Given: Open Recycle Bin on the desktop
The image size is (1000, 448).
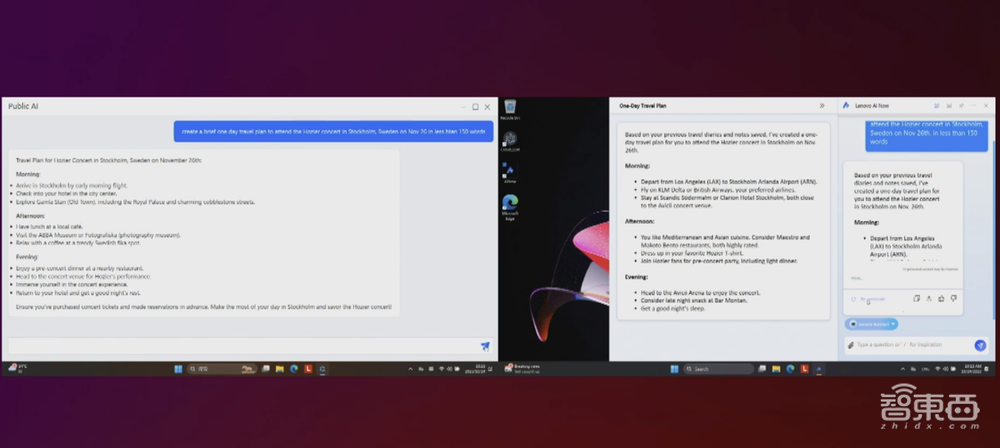Looking at the screenshot, I should pos(511,109).
